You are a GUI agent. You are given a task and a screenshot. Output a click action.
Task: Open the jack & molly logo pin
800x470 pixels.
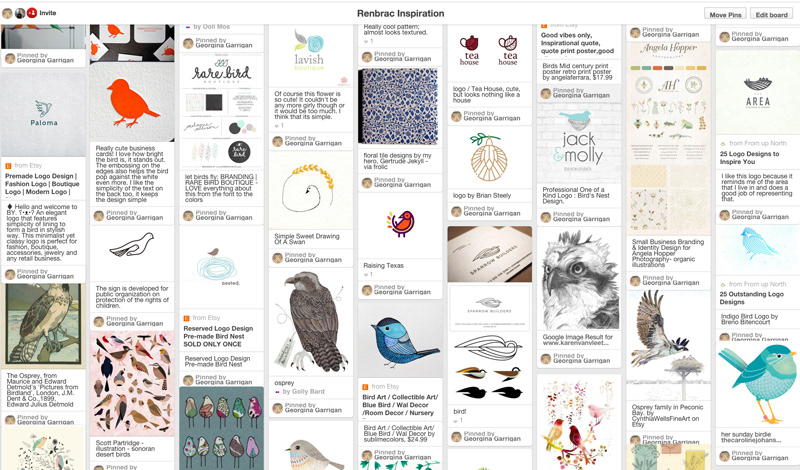[579, 142]
